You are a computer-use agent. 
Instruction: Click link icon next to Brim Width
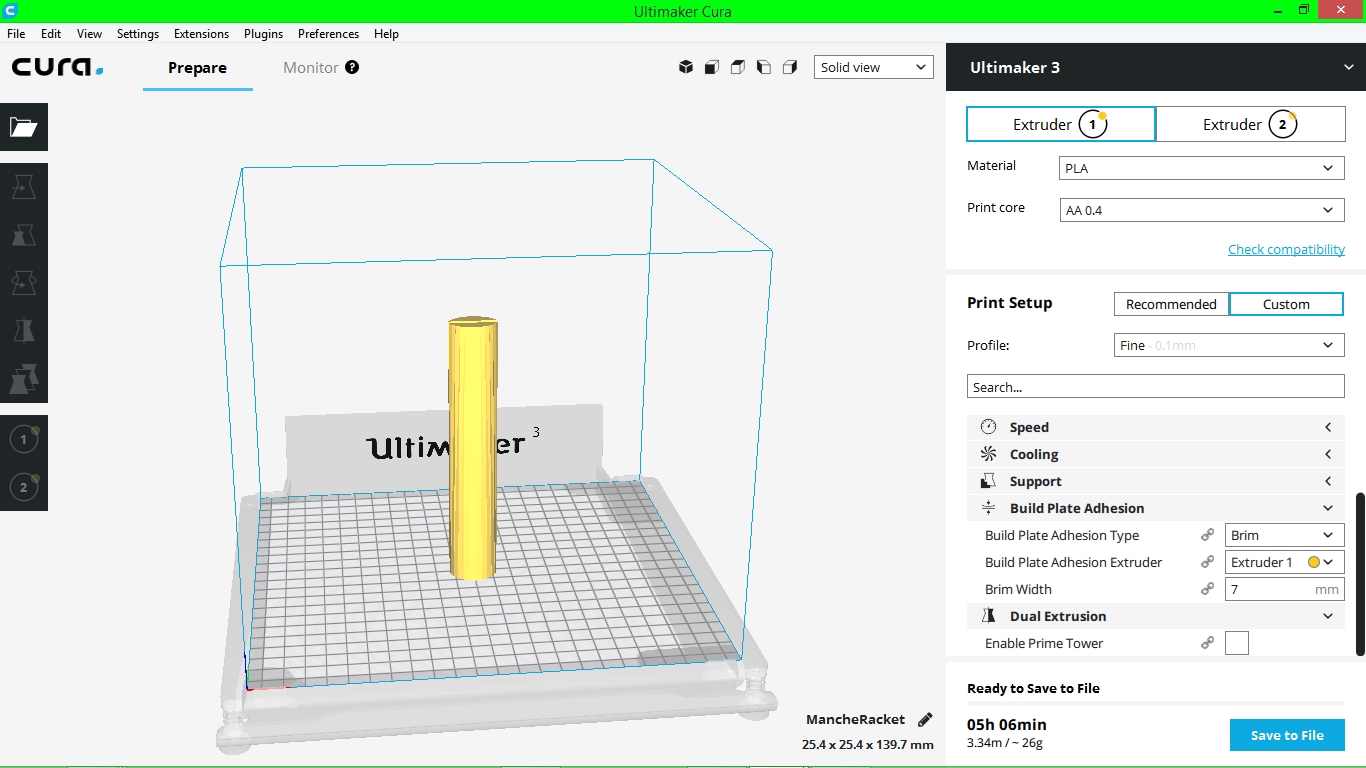coord(1207,589)
